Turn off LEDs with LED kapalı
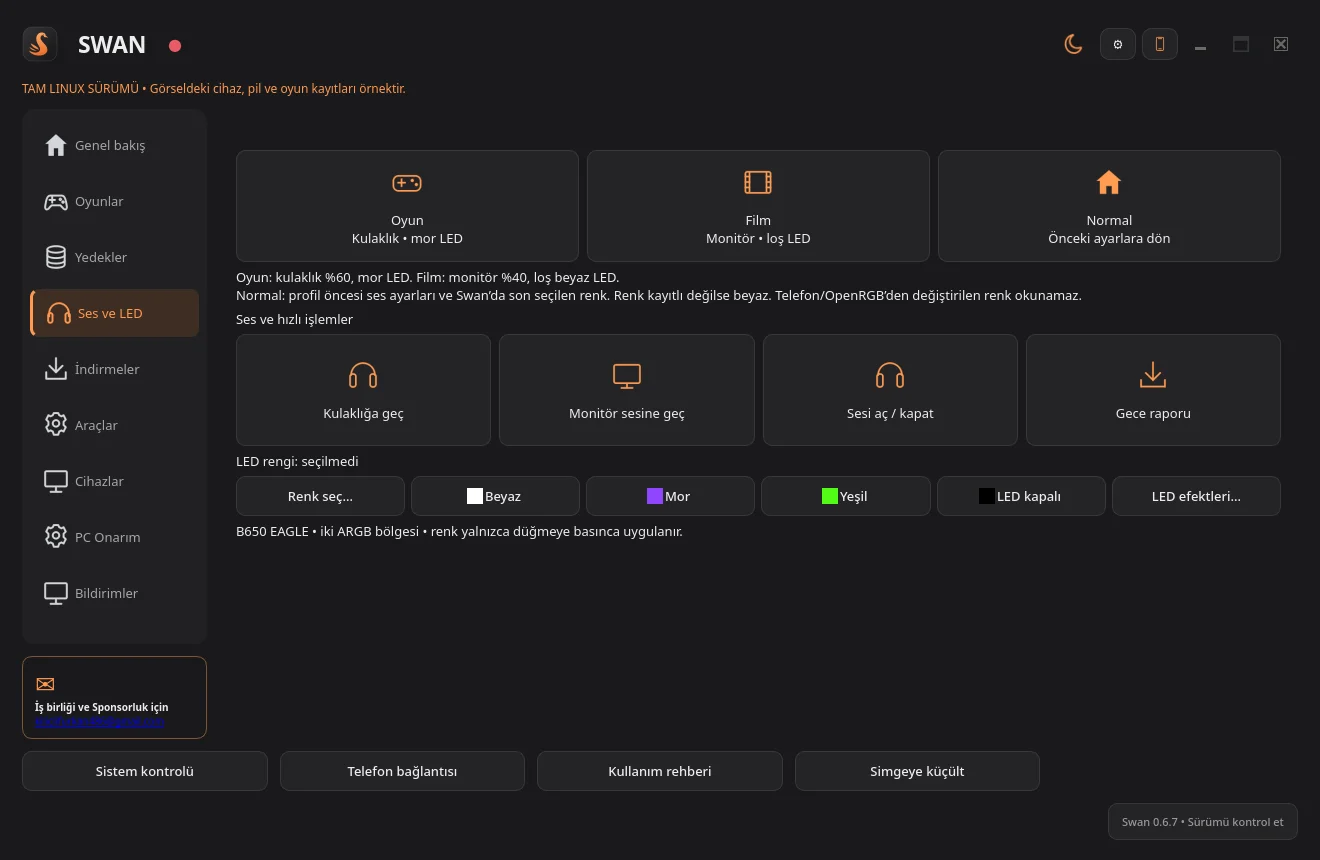The height and width of the screenshot is (860, 1320). coord(1021,496)
